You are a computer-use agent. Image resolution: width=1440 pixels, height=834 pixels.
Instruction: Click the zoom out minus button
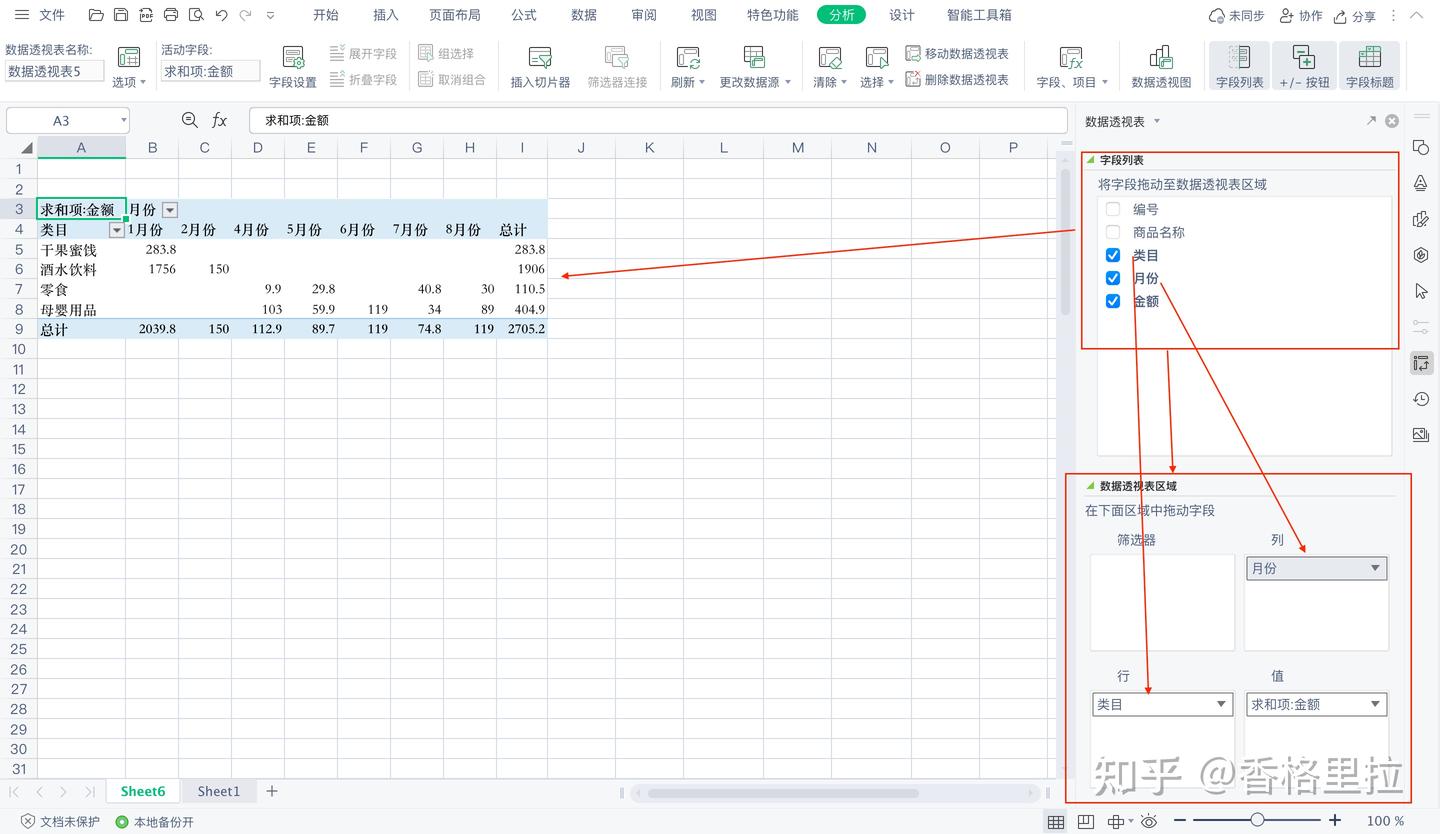[x=1181, y=820]
